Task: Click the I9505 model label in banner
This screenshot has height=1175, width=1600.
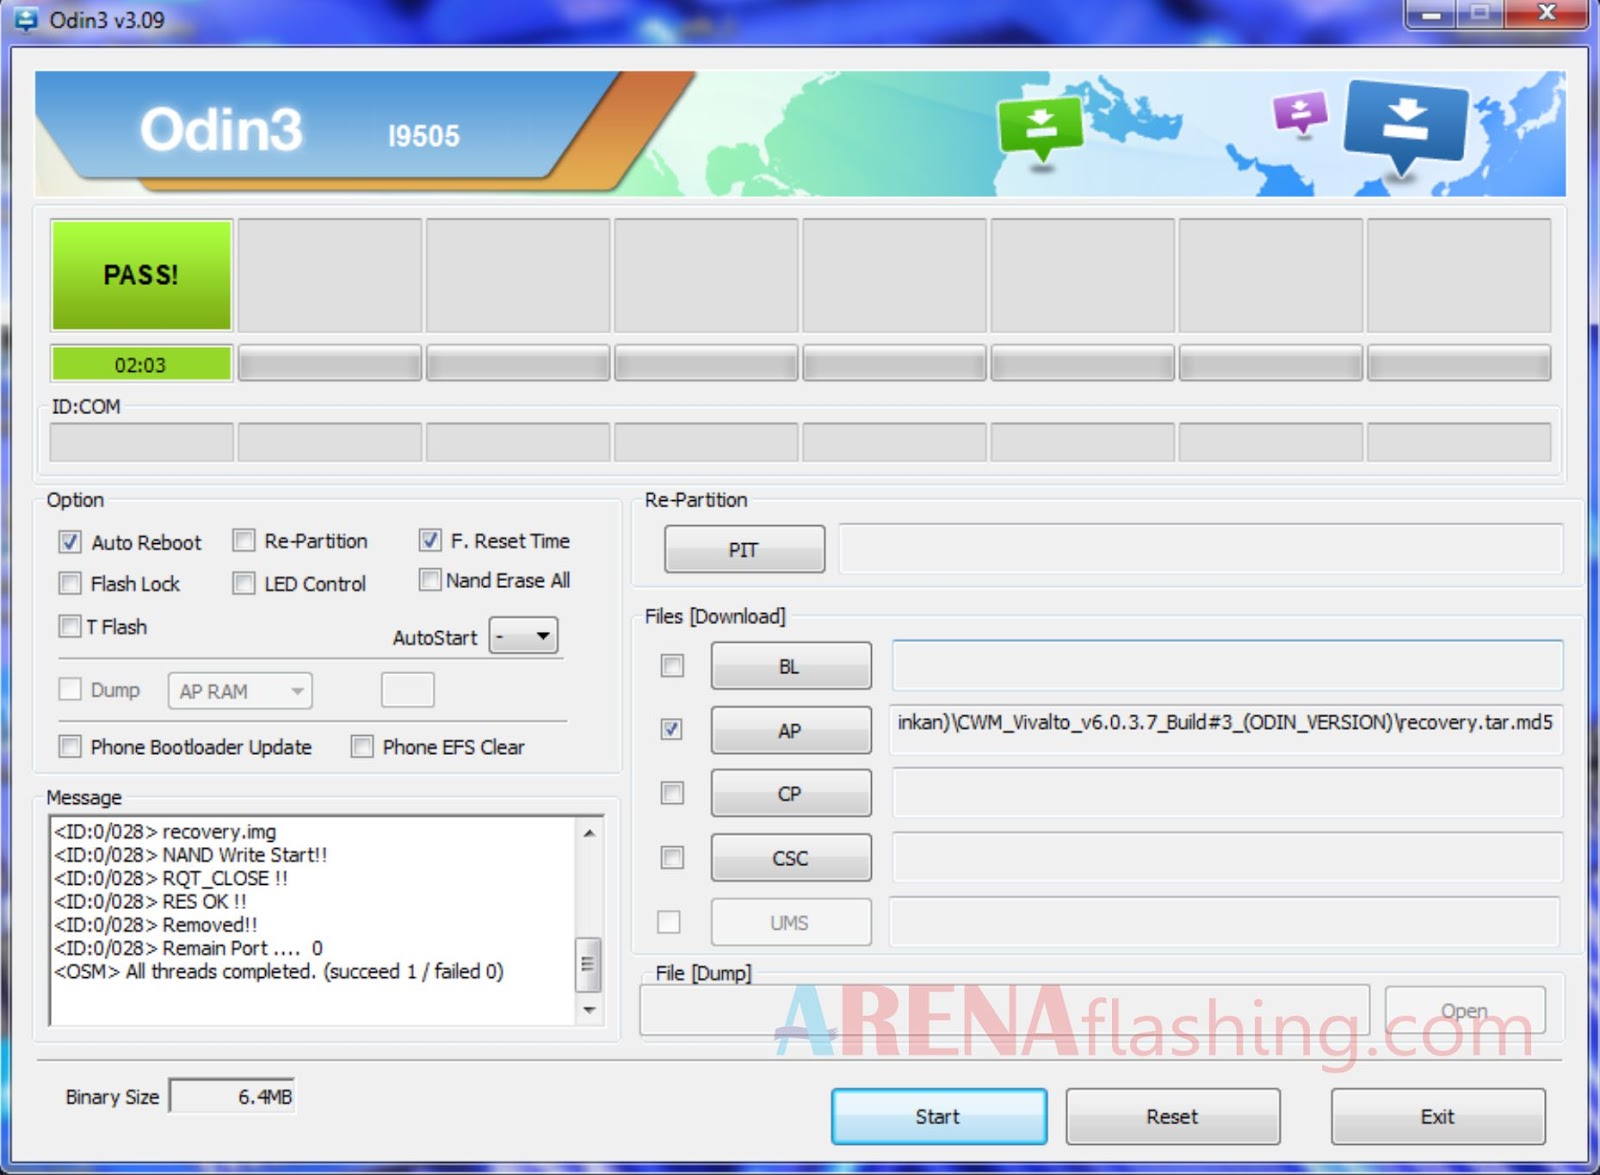Action: [424, 135]
